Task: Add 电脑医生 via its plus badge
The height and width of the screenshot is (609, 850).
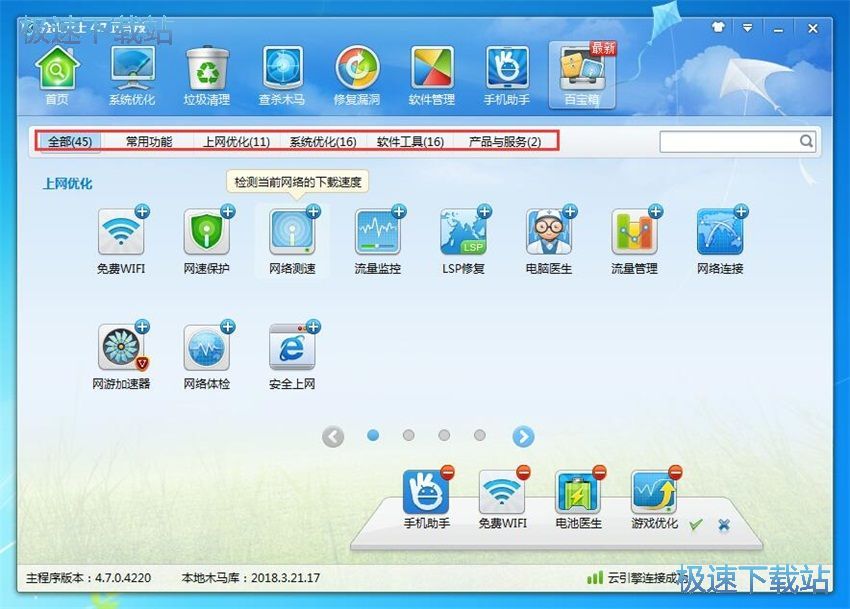Action: [570, 211]
